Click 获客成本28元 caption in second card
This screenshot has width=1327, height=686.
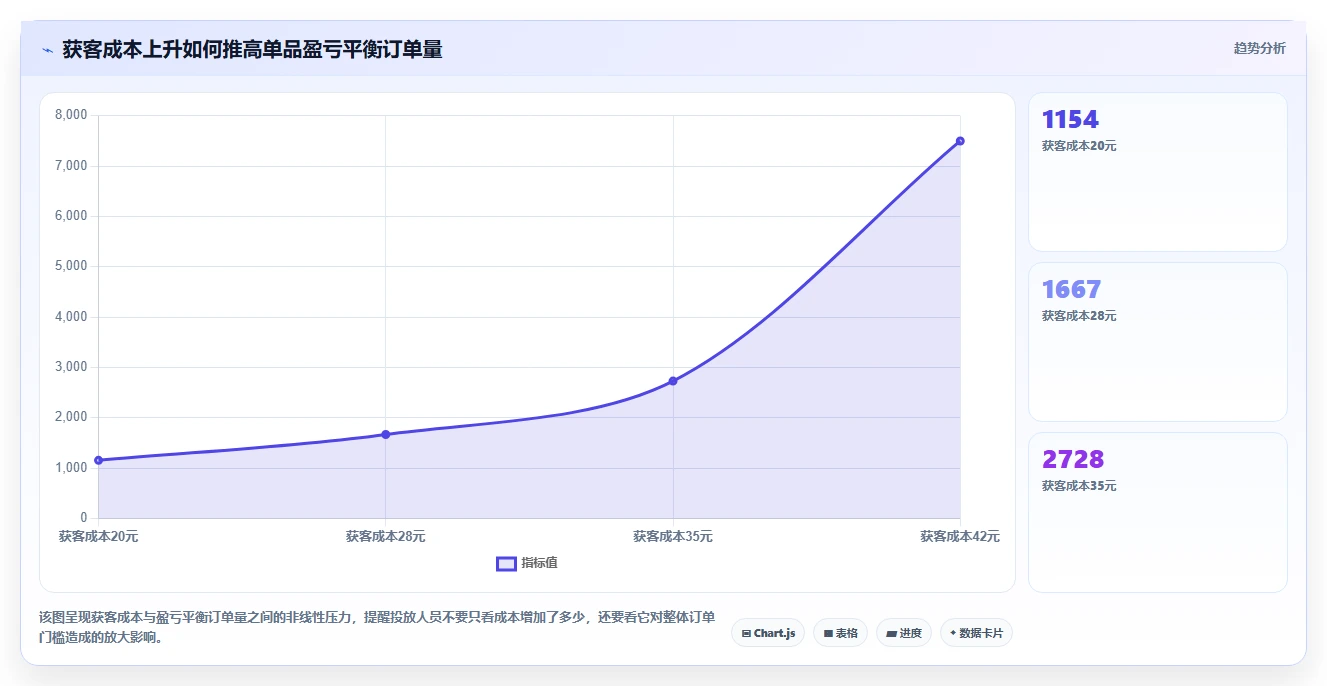(1079, 316)
